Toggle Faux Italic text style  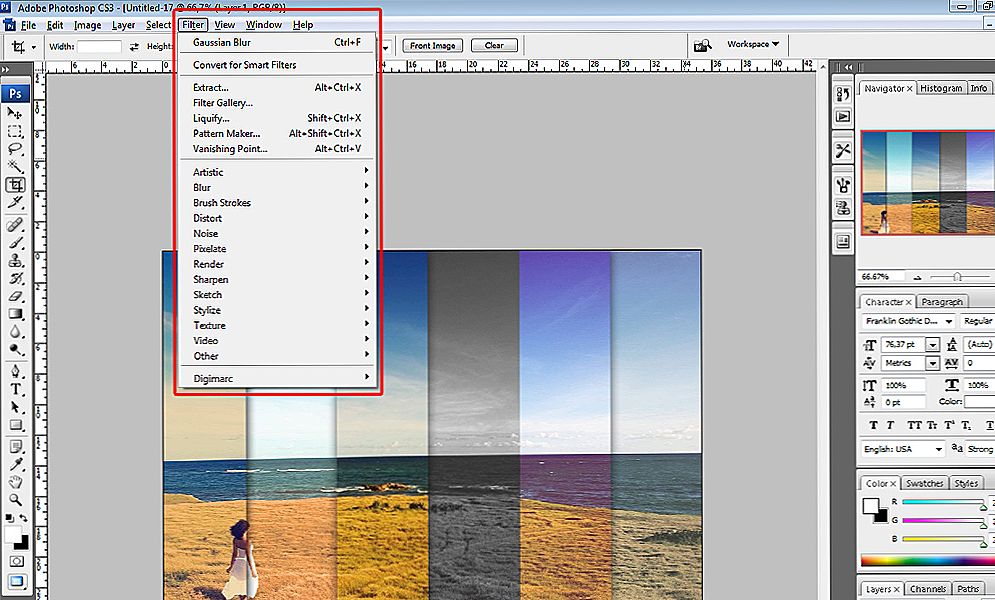pos(890,425)
